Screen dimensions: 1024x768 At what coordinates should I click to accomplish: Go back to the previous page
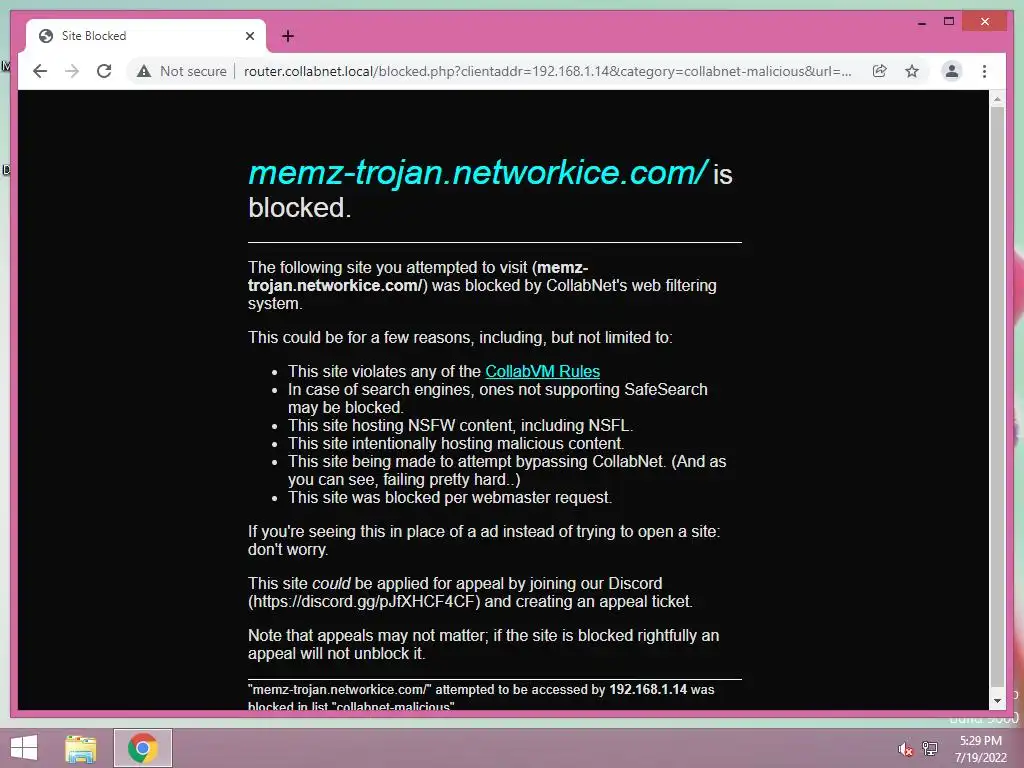(40, 71)
